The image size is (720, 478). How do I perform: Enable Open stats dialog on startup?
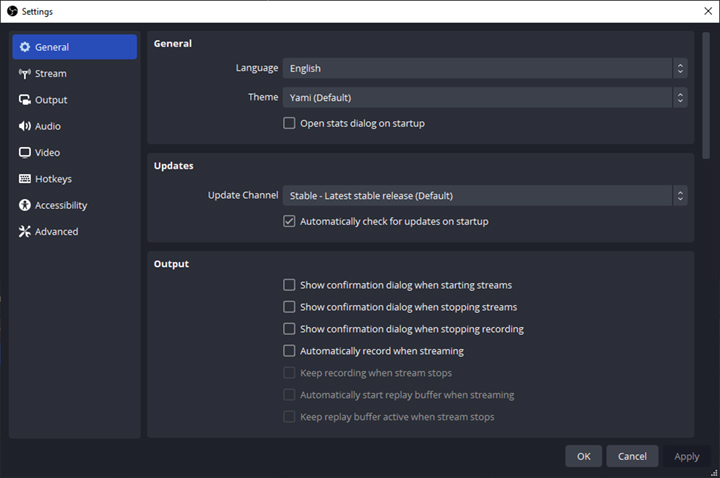point(290,124)
